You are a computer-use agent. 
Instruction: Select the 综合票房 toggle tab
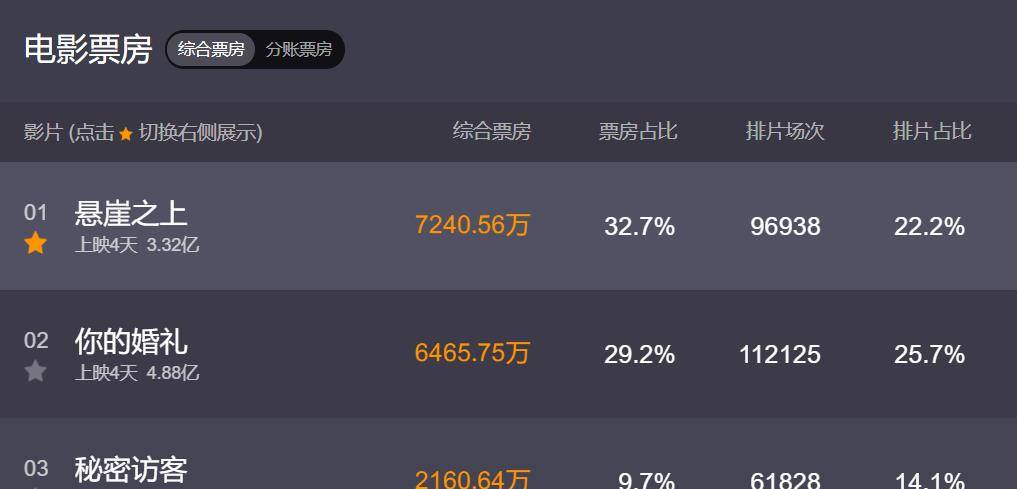point(211,49)
